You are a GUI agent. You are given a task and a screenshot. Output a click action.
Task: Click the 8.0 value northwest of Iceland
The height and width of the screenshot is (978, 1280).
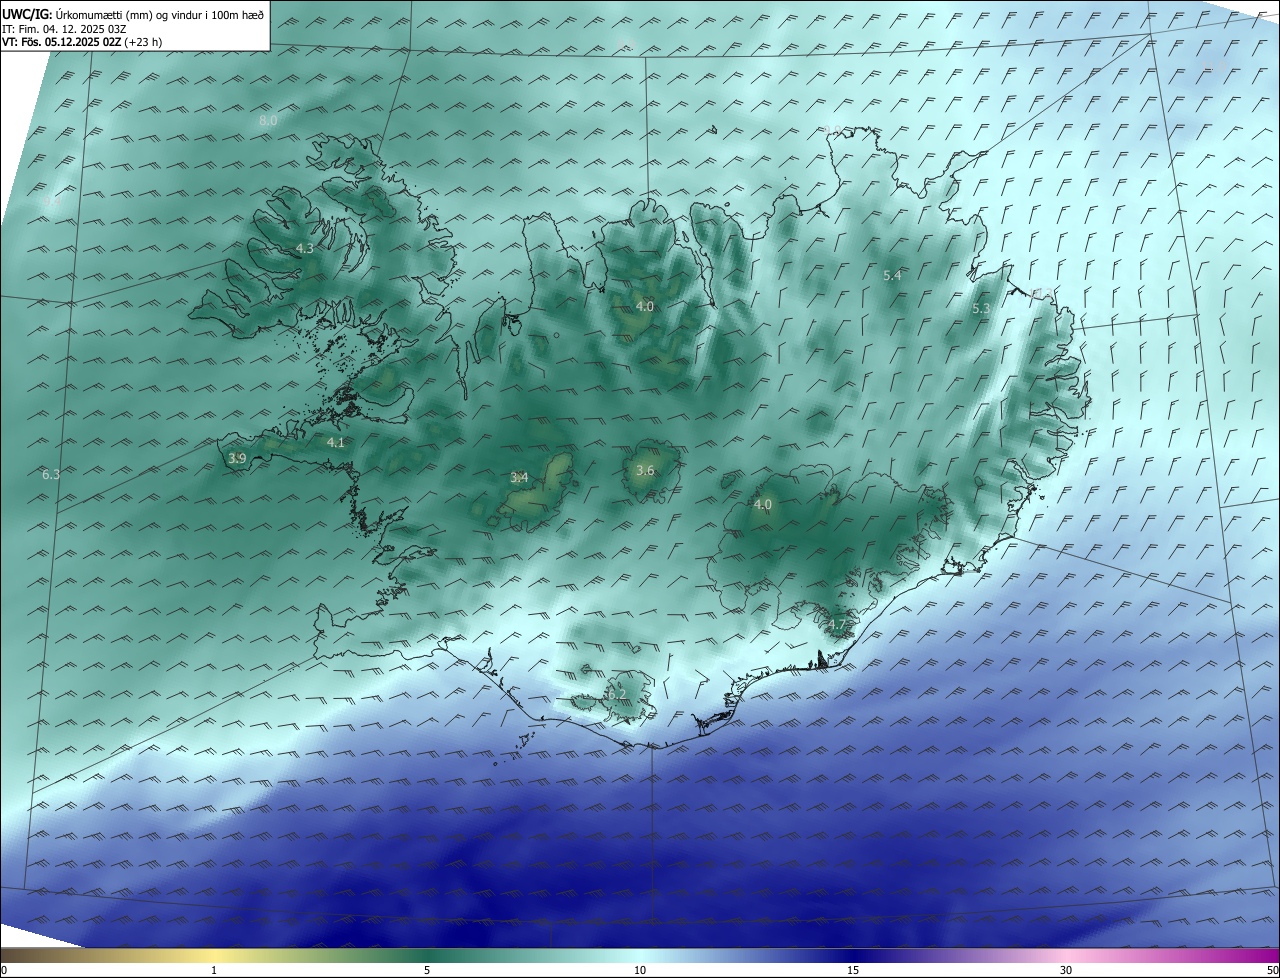pos(268,121)
